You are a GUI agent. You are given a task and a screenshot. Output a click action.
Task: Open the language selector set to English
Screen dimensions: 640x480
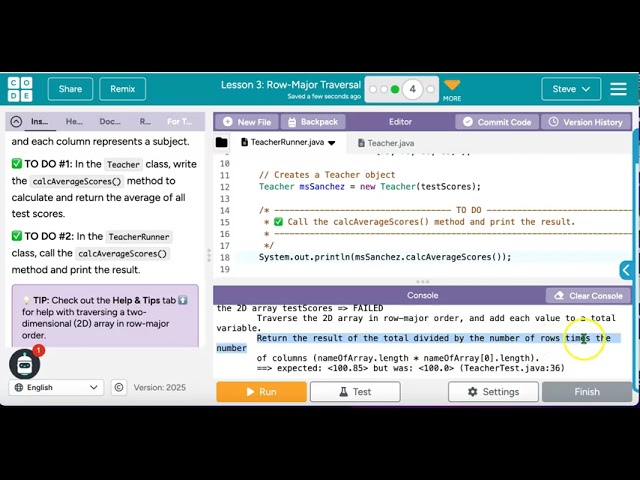[56, 388]
